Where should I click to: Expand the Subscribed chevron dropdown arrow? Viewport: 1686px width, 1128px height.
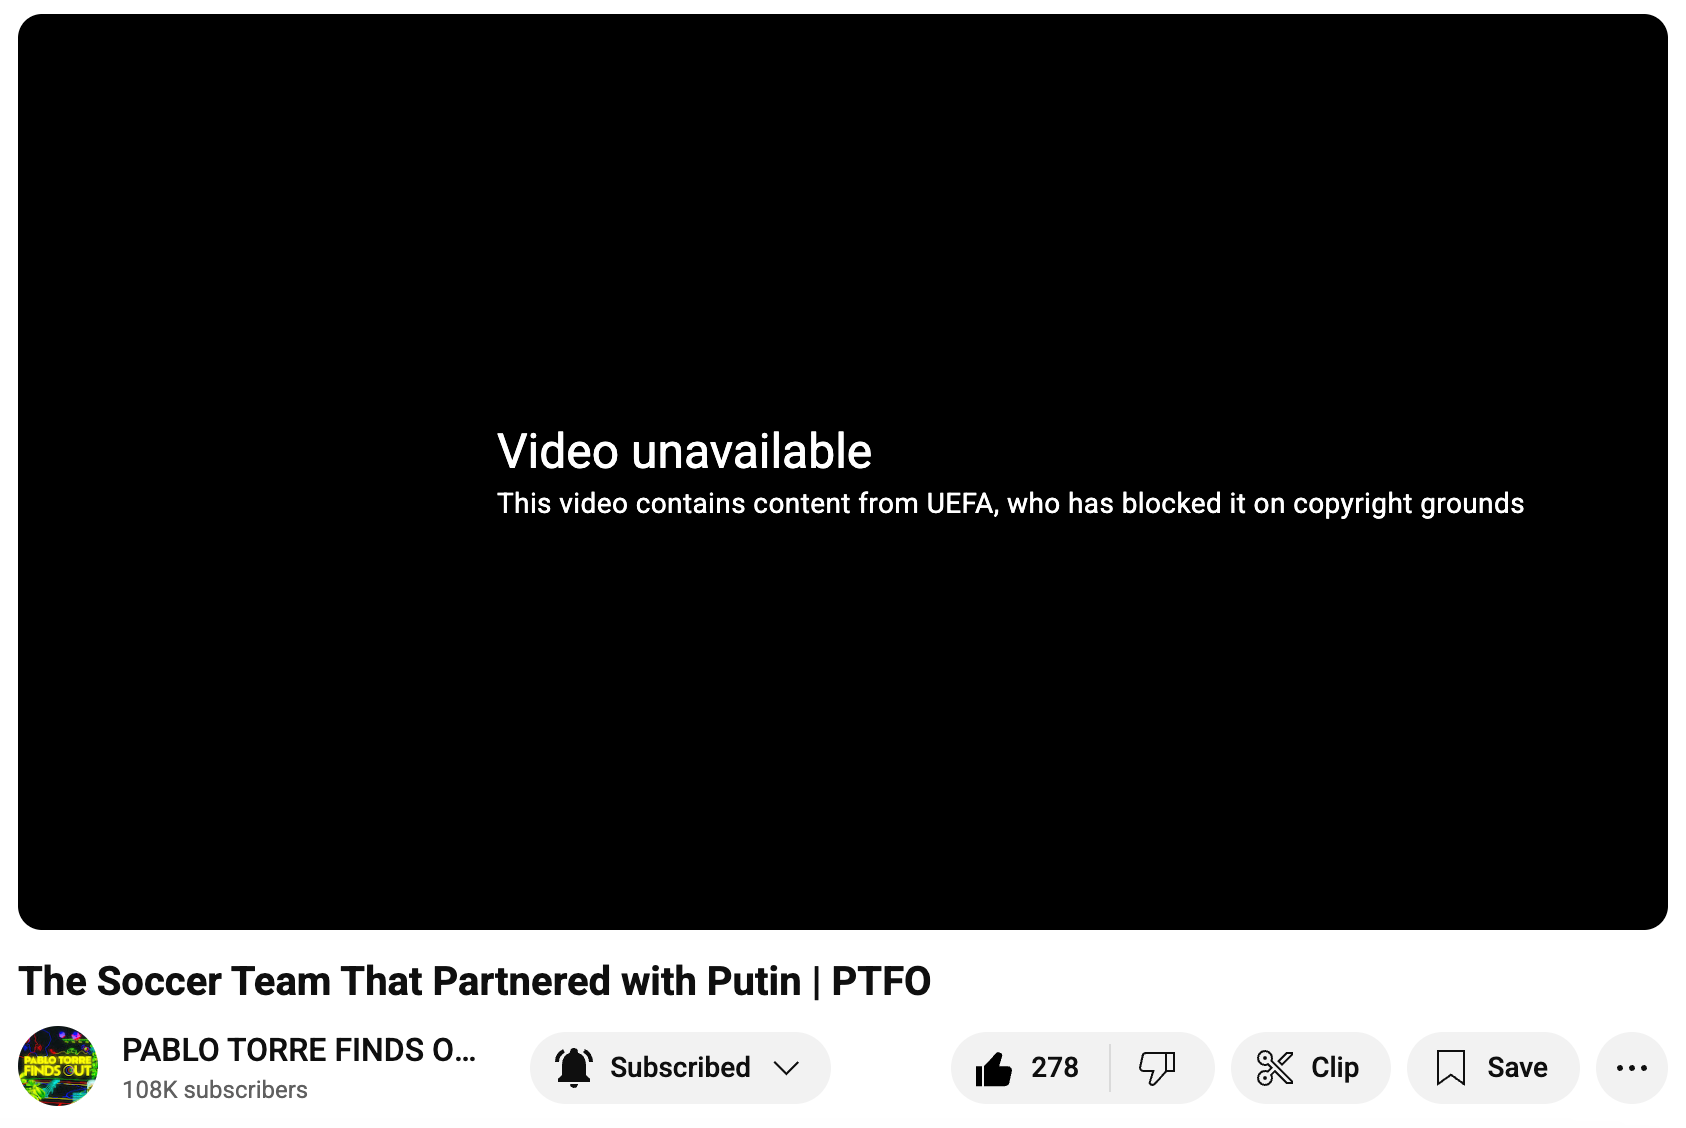787,1068
